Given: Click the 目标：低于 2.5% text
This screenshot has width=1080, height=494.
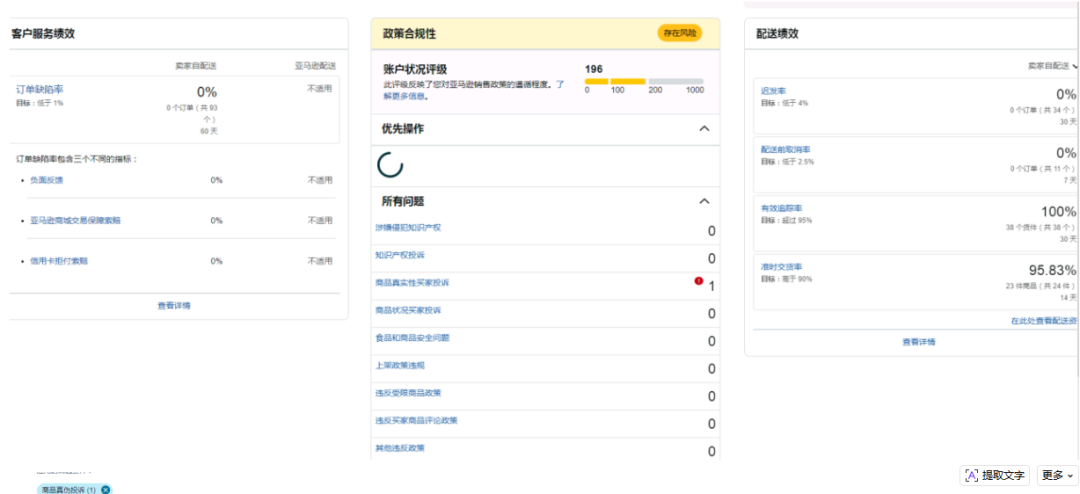Looking at the screenshot, I should pyautogui.click(x=787, y=161).
